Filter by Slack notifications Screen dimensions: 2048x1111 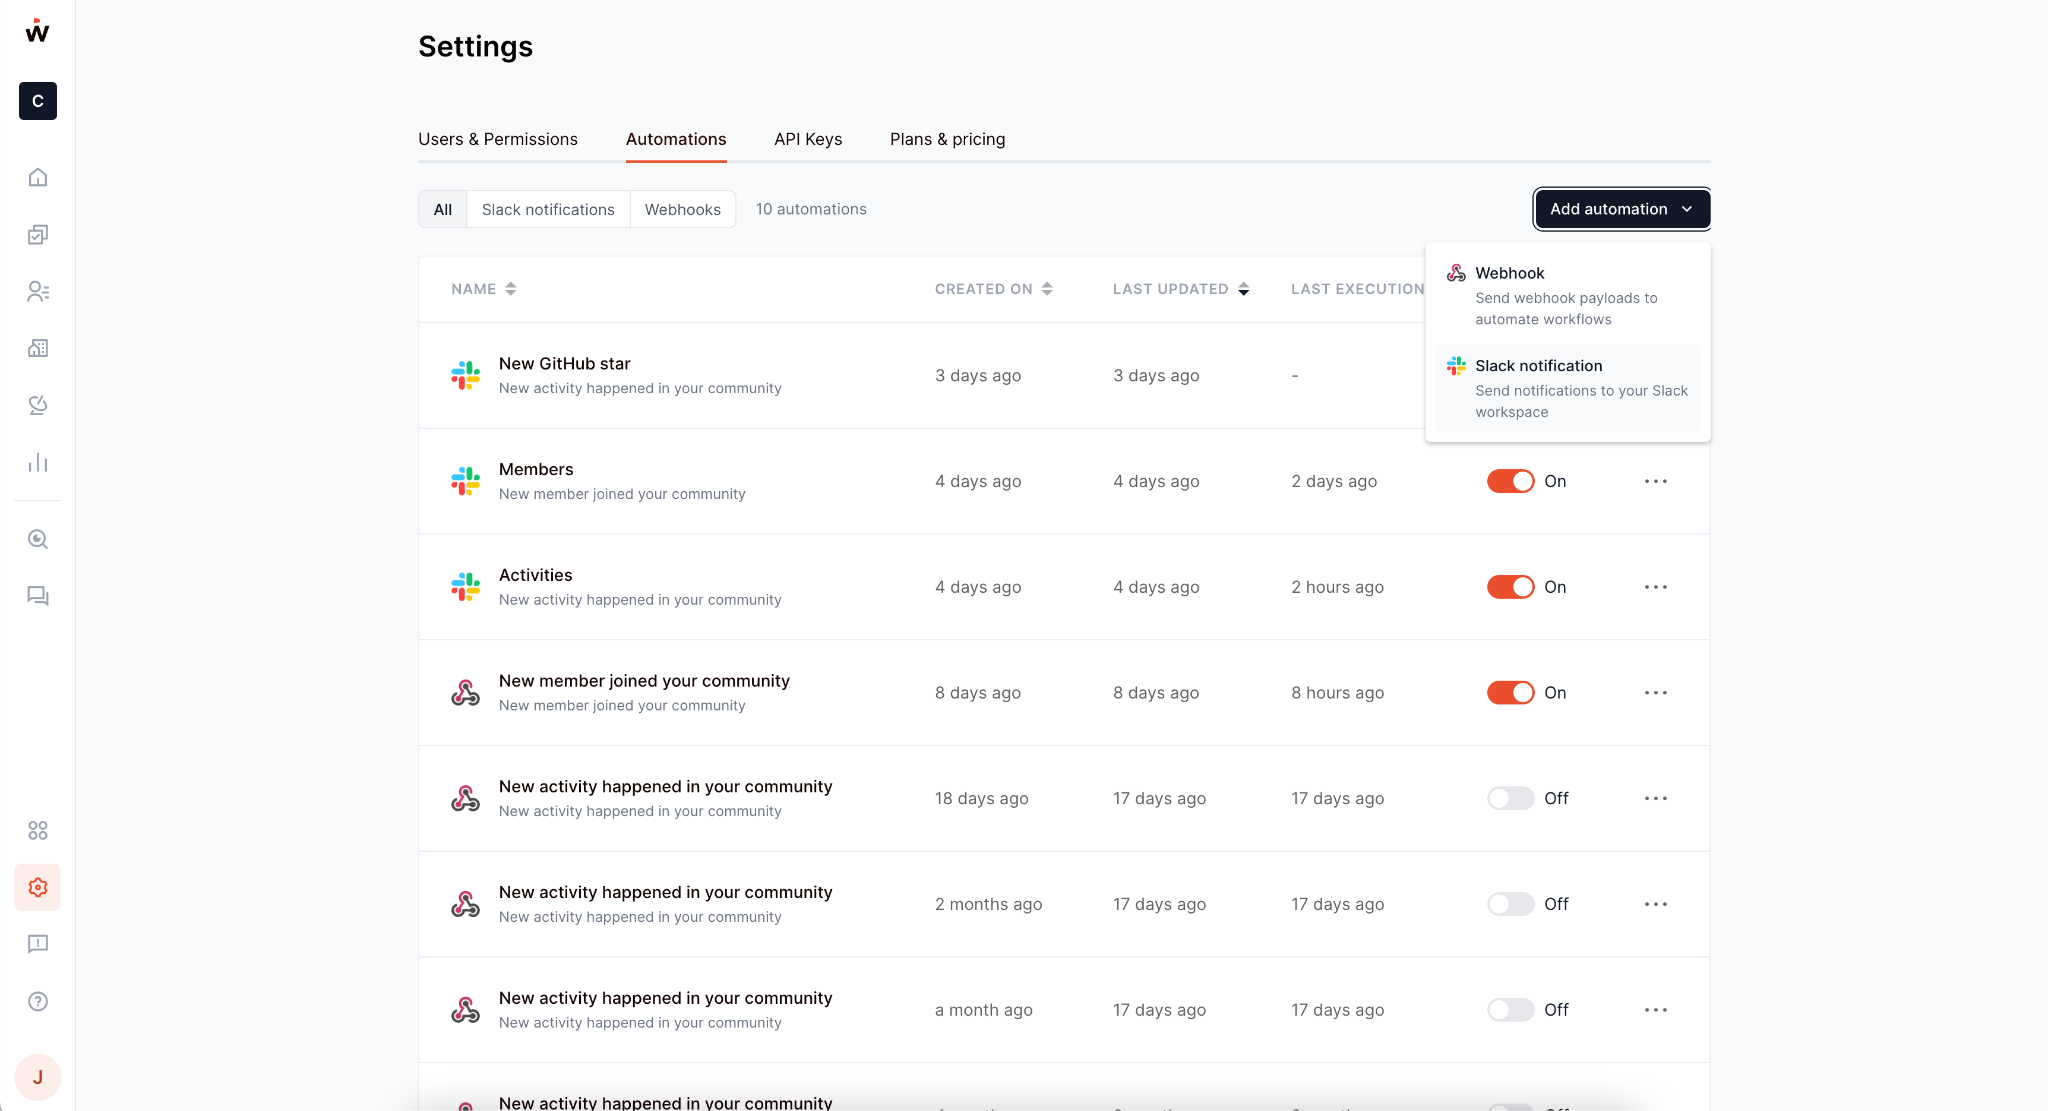point(548,209)
